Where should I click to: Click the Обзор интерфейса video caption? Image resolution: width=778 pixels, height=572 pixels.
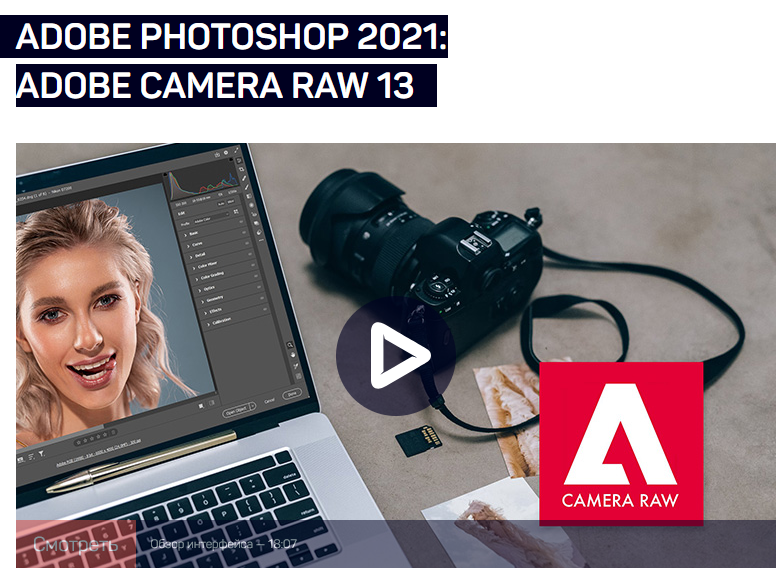(222, 545)
